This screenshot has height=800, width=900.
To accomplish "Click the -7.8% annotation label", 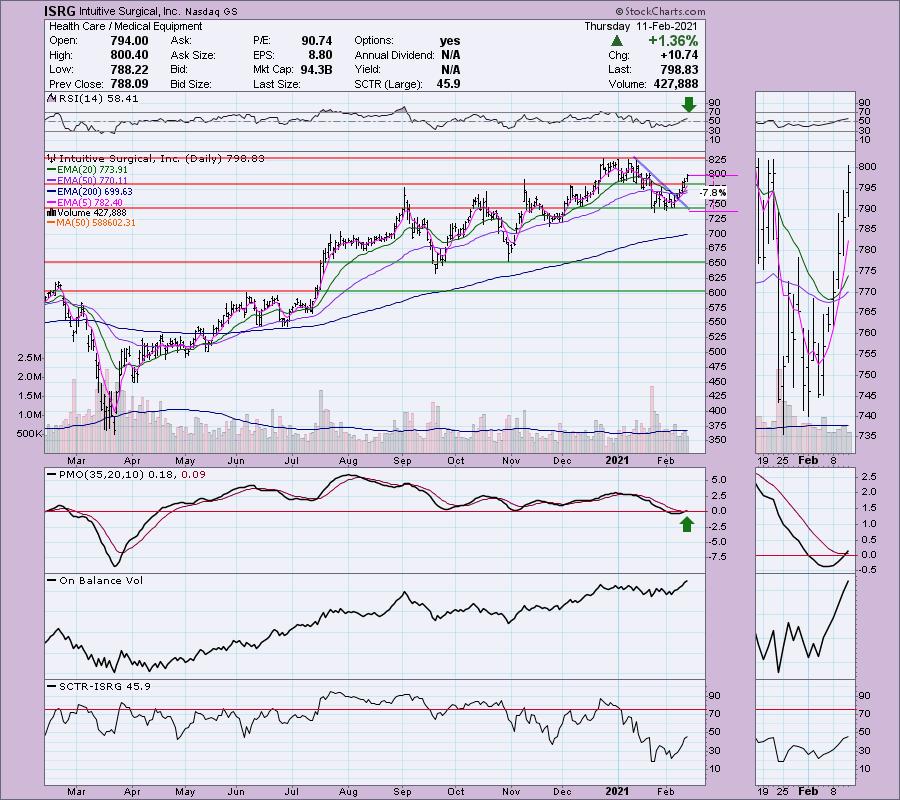I will click(x=713, y=193).
